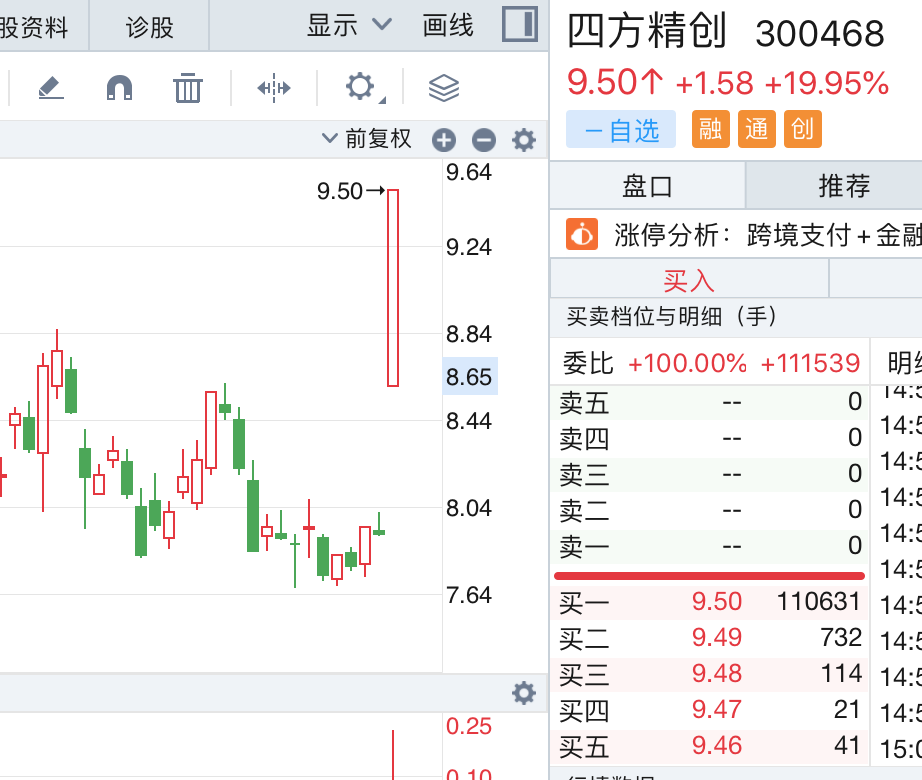Toggle the magnet snap tool
Viewport: 922px width, 780px height.
point(119,88)
